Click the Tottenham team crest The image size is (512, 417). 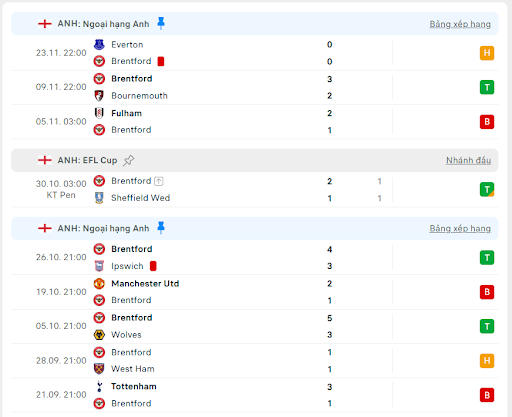tap(99, 386)
